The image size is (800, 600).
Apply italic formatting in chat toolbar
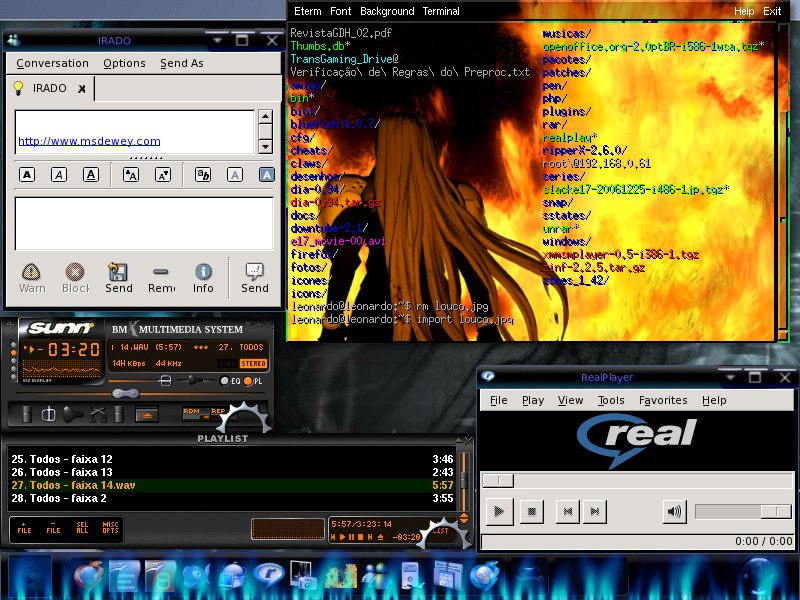tap(59, 175)
